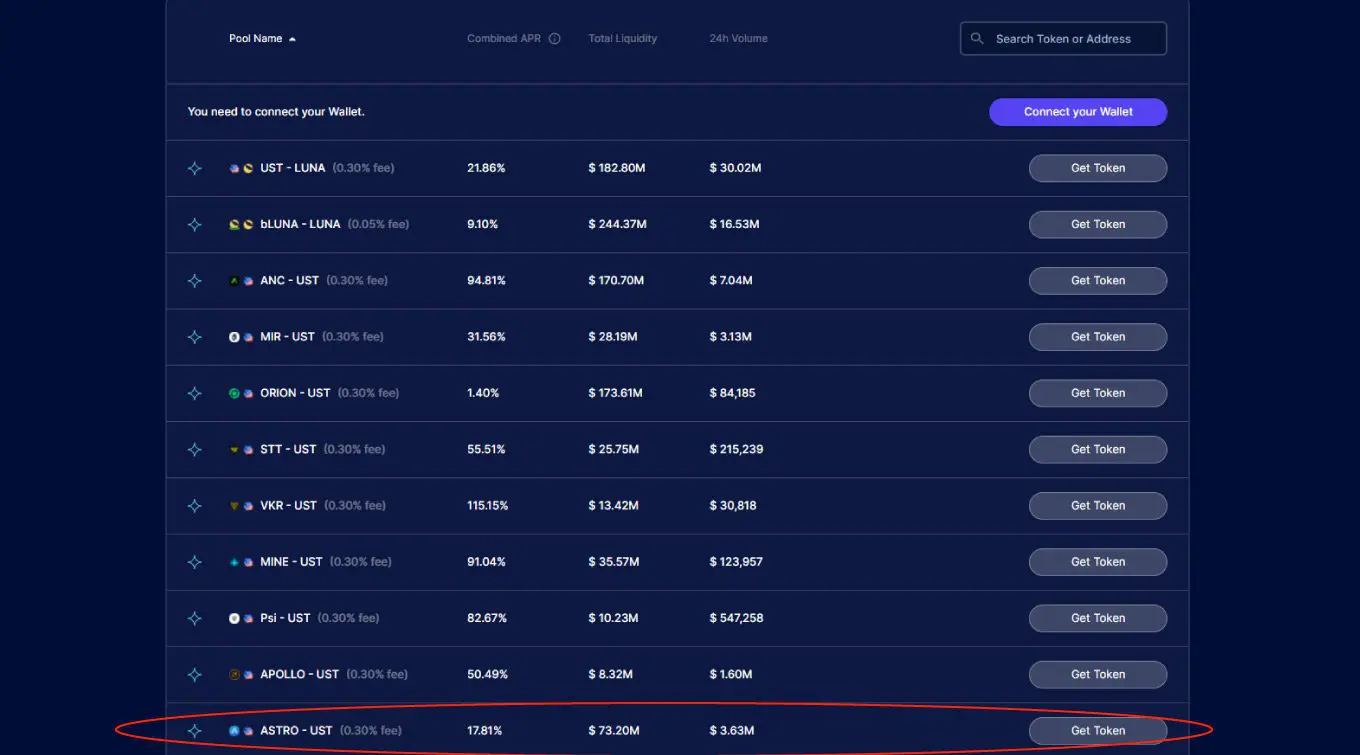Get Token for the bLUNA - LUNA pool
This screenshot has height=755, width=1360.
tap(1098, 224)
